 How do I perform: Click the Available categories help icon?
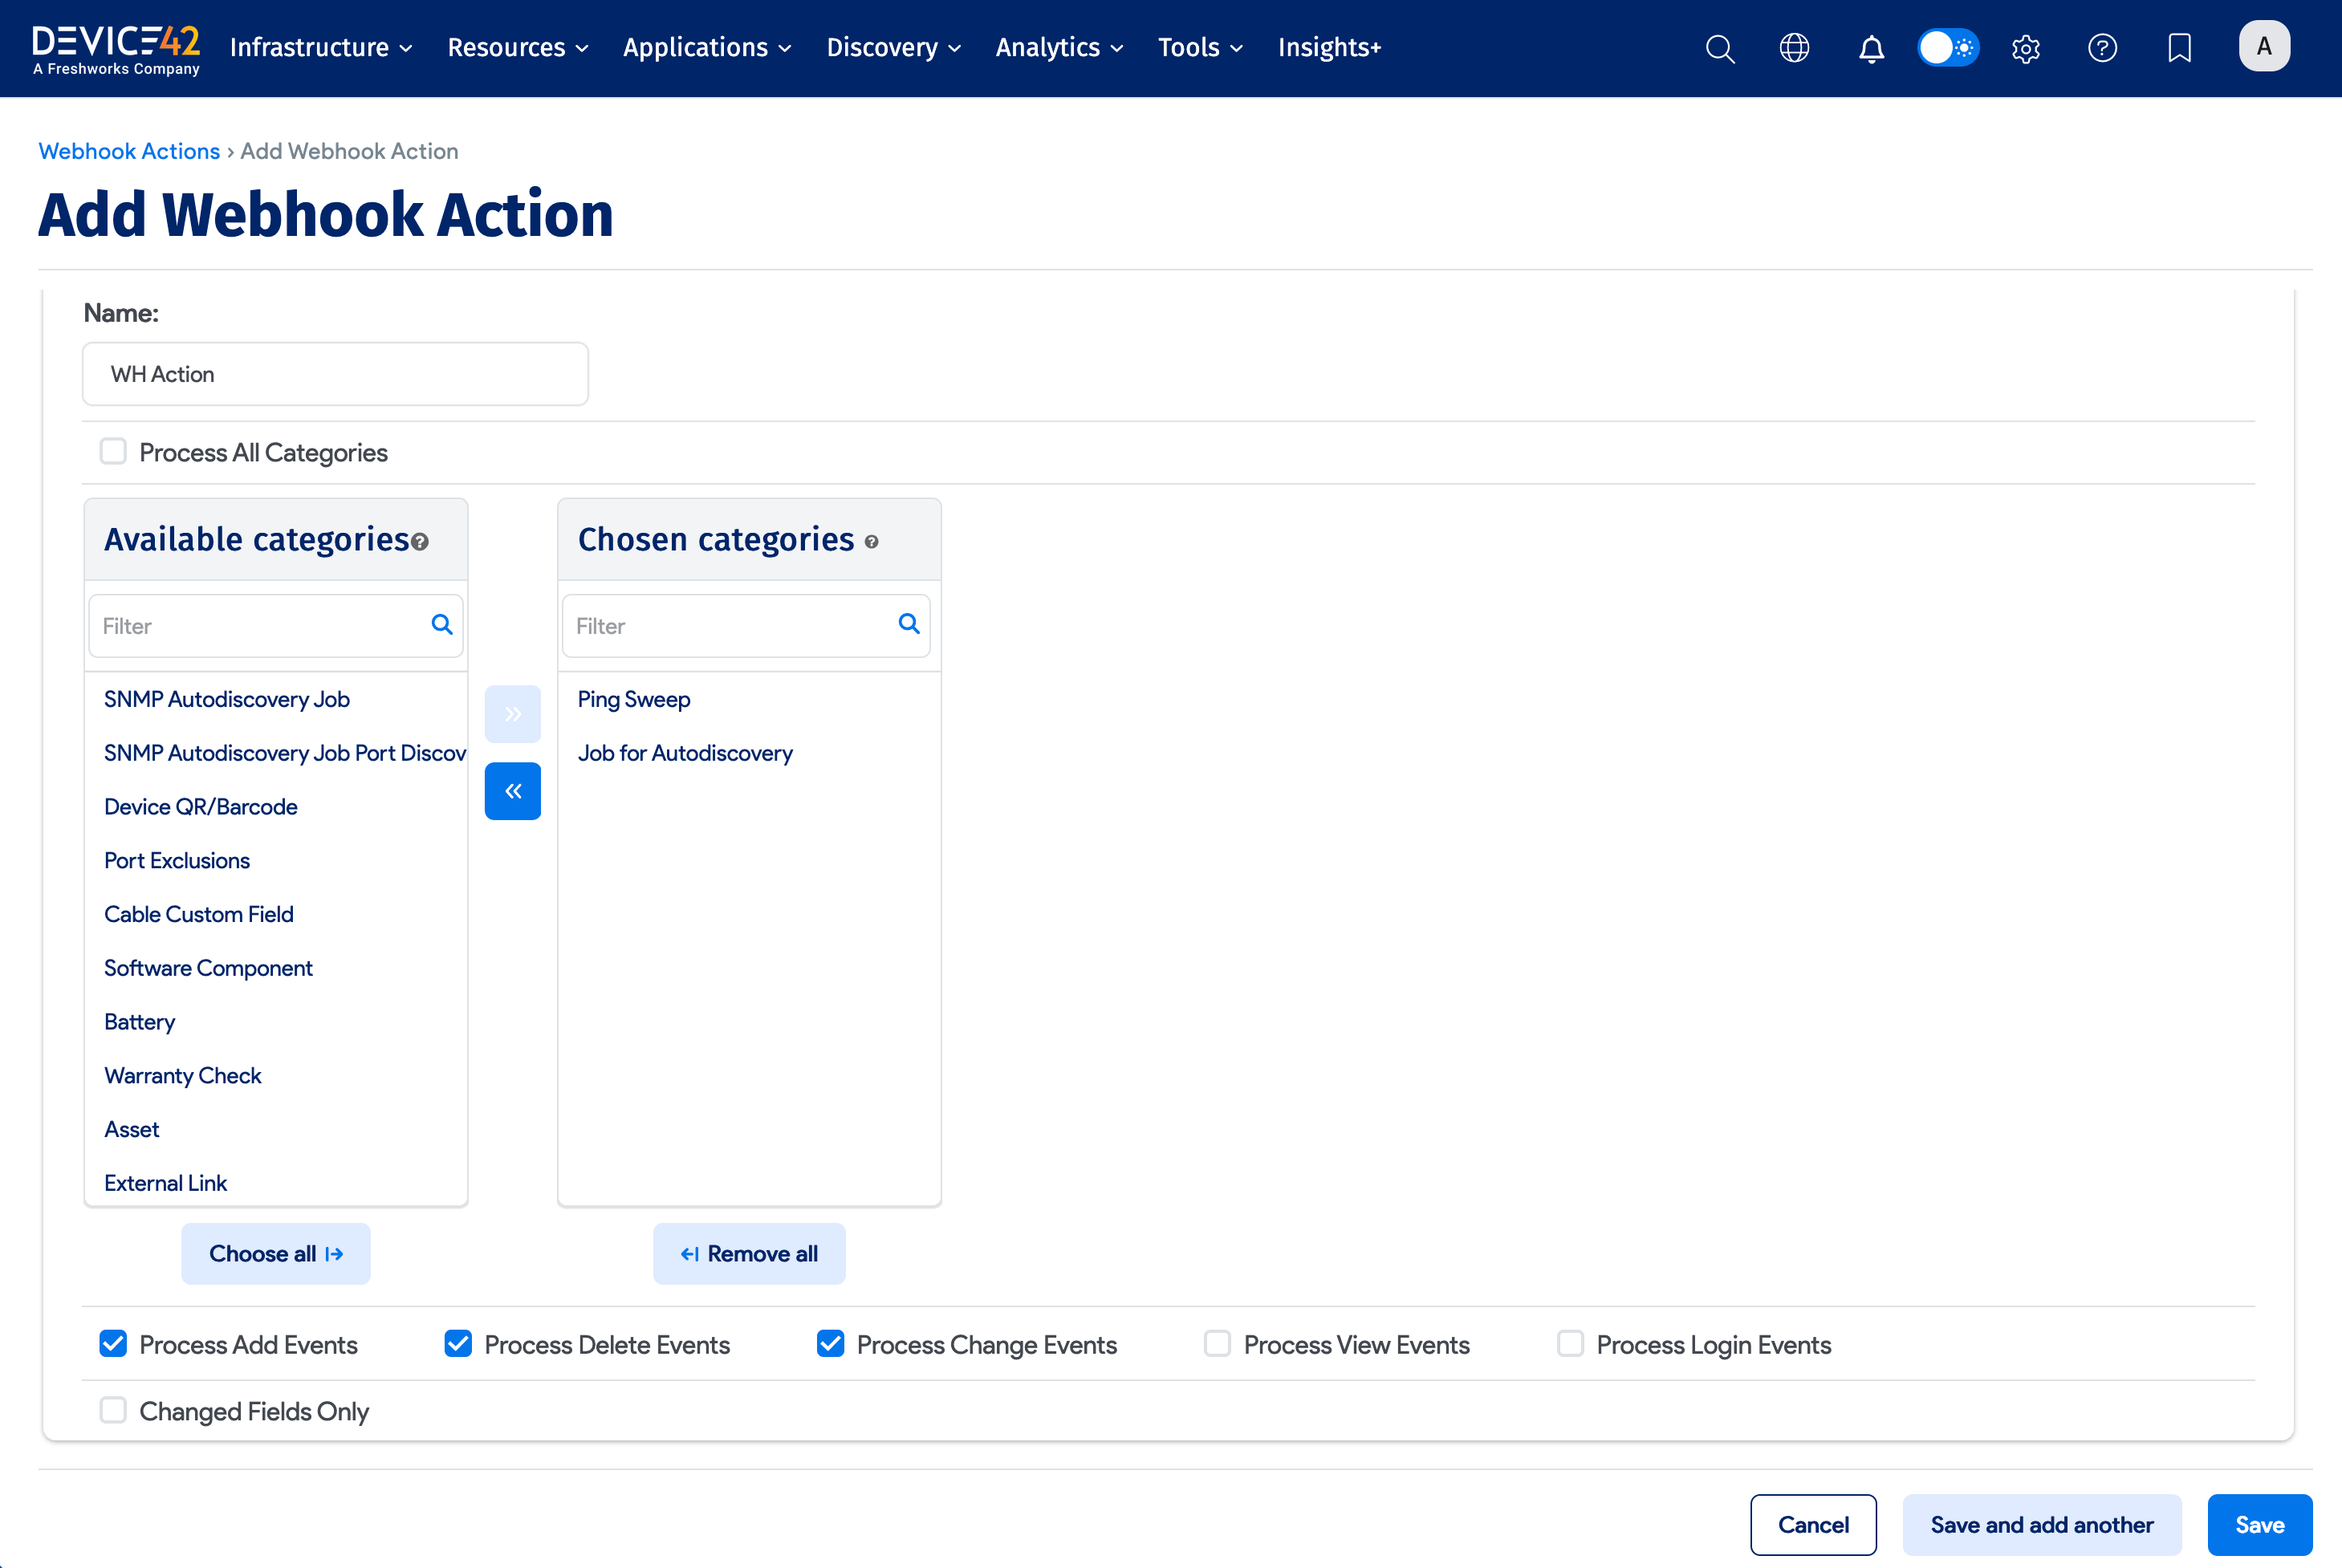420,542
